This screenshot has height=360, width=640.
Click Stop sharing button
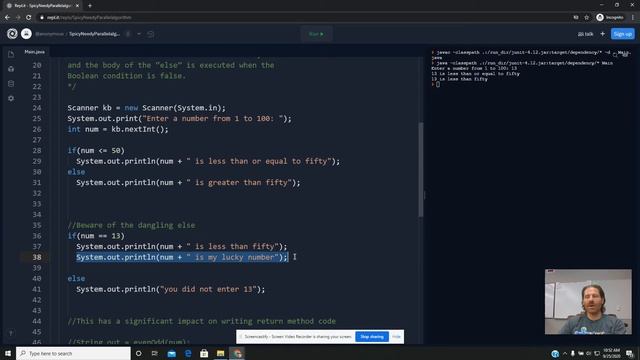pos(372,337)
